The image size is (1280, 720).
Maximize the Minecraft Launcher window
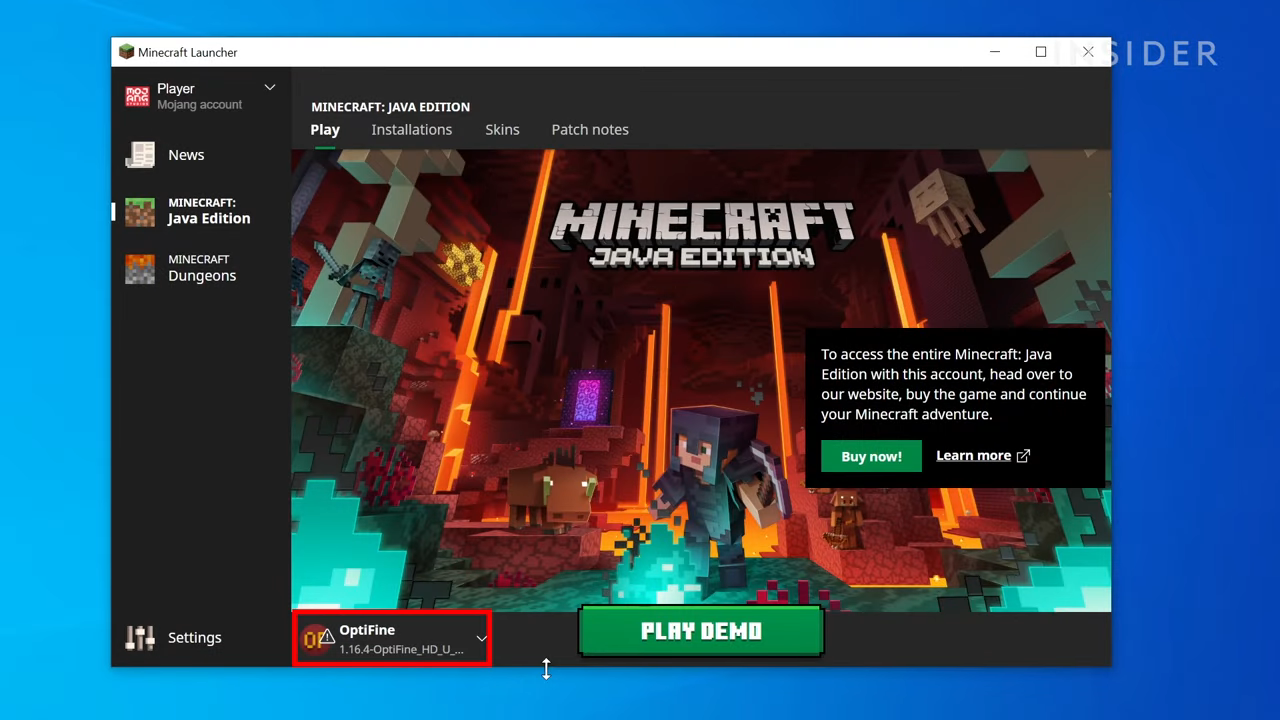click(1041, 52)
